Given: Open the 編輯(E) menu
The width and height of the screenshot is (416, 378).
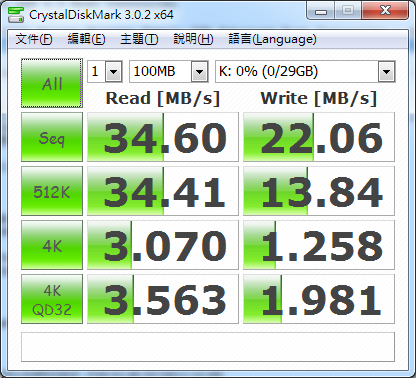Looking at the screenshot, I should tap(86, 39).
